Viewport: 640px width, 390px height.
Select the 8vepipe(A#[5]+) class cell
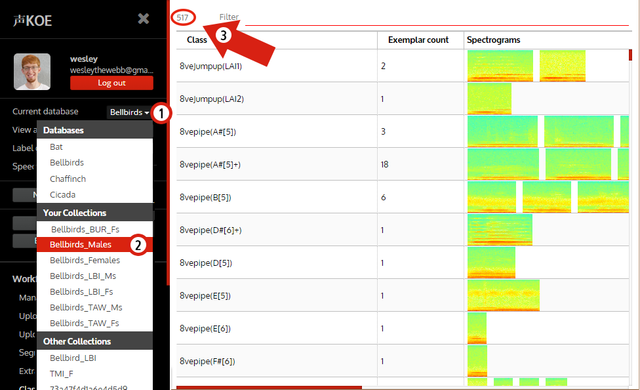pos(277,164)
